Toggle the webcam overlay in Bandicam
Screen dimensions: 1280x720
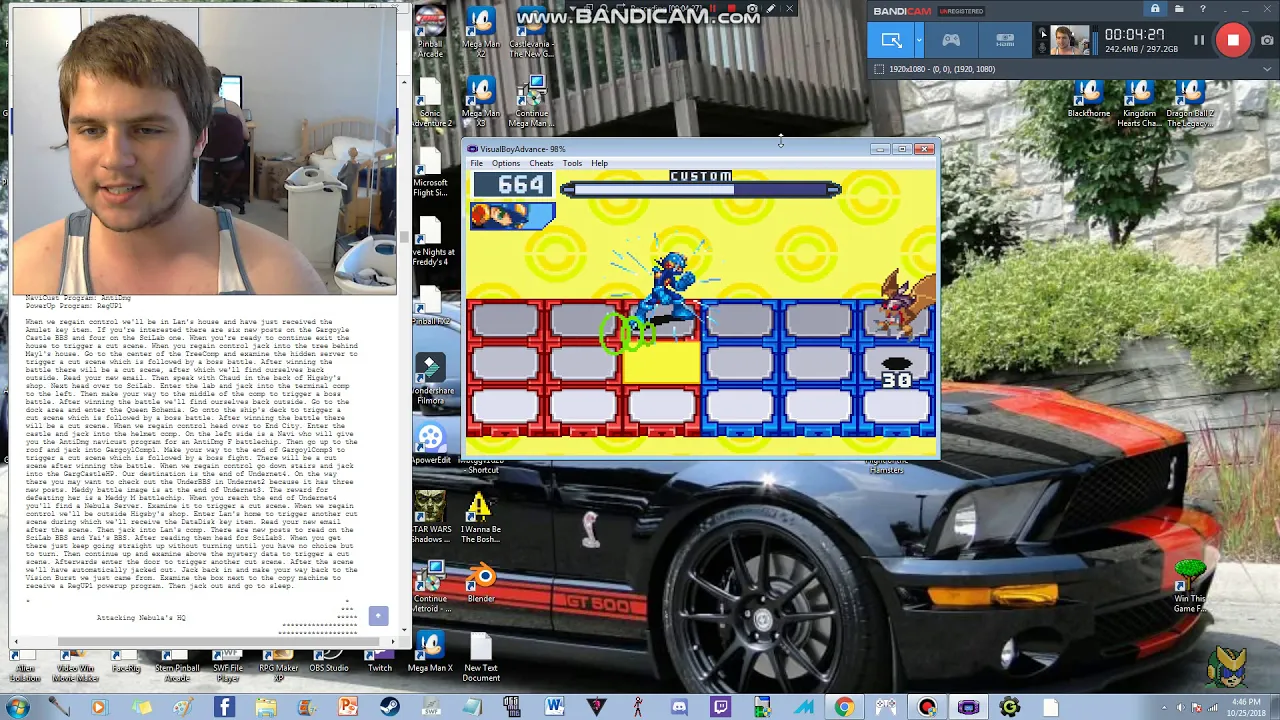point(1043,33)
